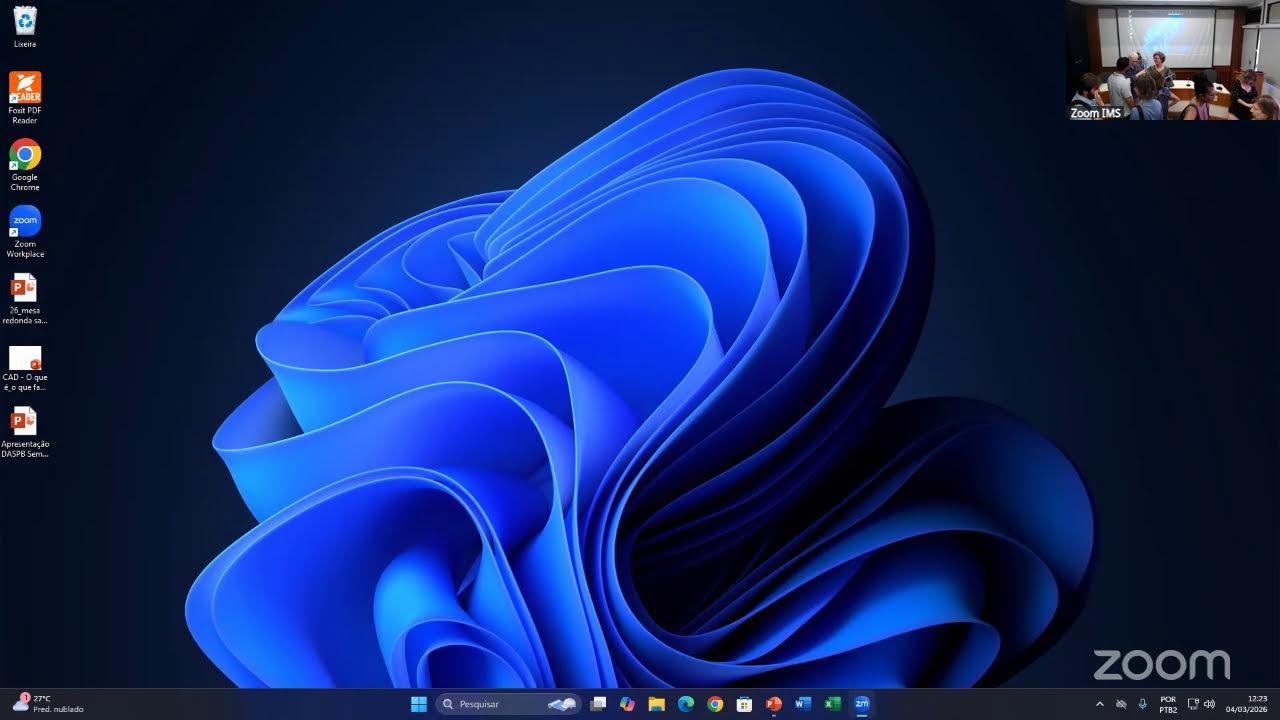Open the Windows Start menu
The width and height of the screenshot is (1280, 720).
coord(419,704)
